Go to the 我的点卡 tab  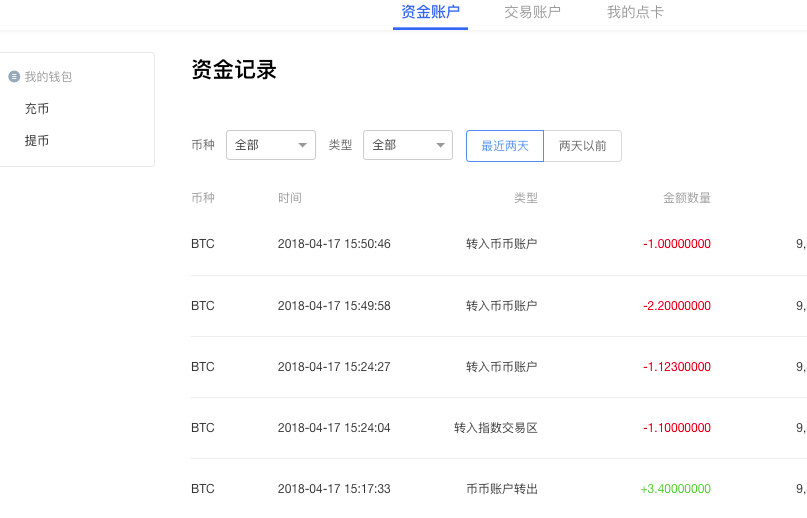click(634, 13)
